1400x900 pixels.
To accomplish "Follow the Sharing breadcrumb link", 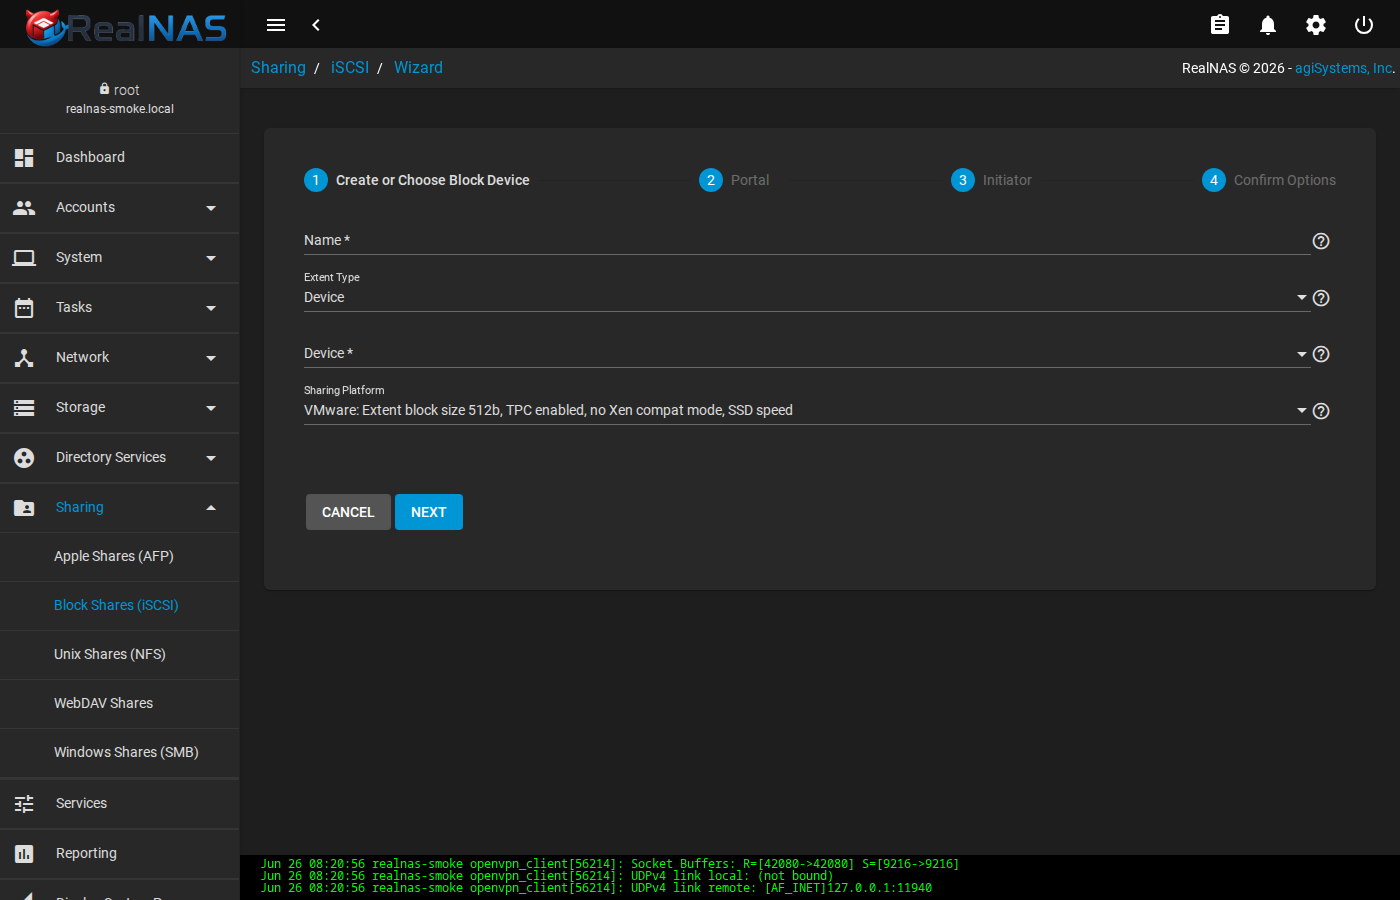I will coord(278,68).
